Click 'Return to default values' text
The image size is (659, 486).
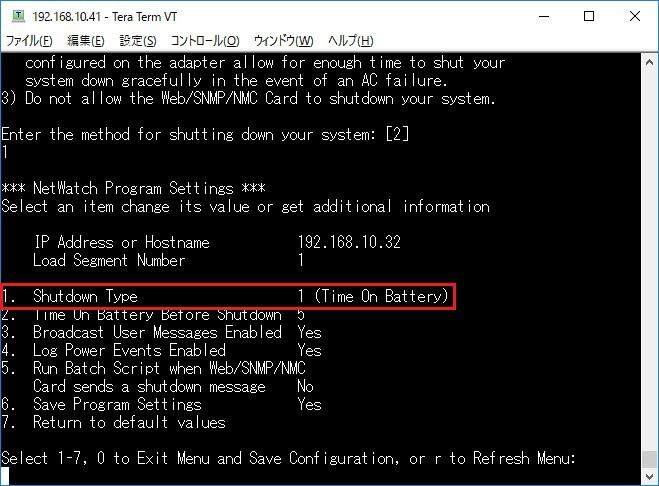coord(129,422)
